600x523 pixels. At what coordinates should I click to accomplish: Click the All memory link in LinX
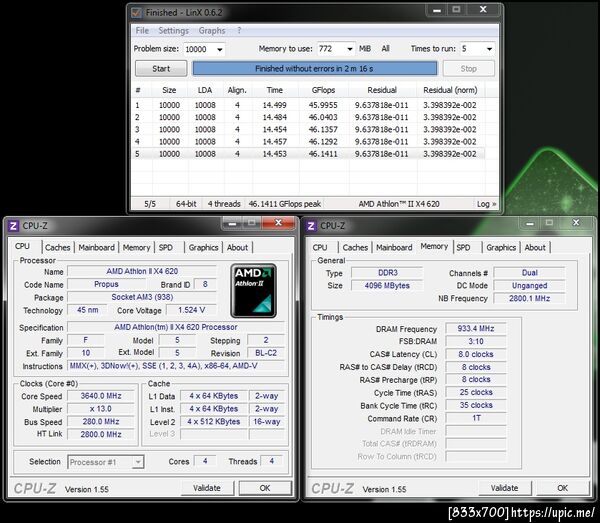click(385, 49)
